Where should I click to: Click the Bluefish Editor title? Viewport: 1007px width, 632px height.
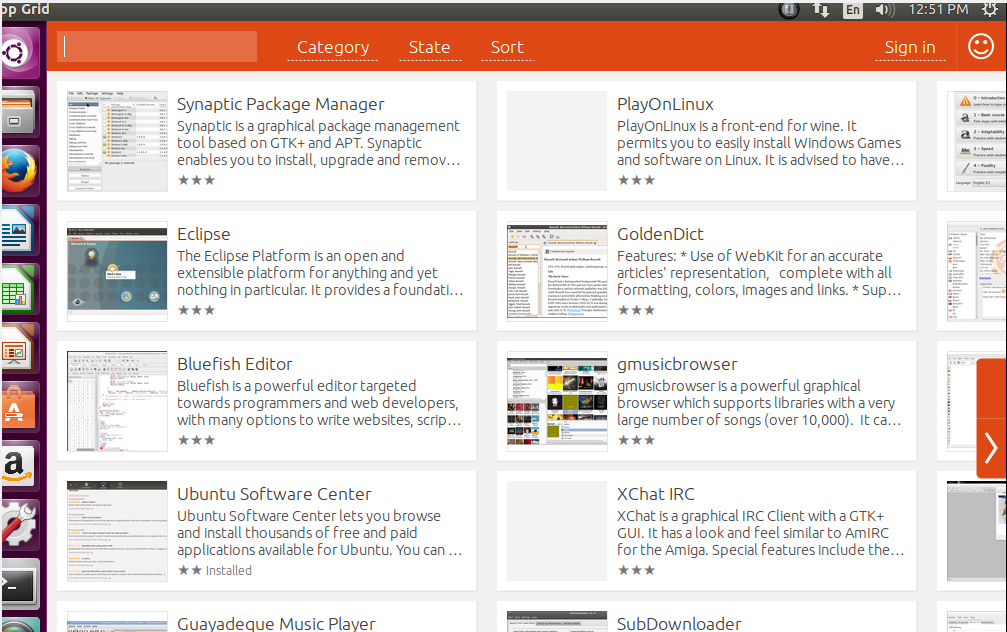coord(234,364)
